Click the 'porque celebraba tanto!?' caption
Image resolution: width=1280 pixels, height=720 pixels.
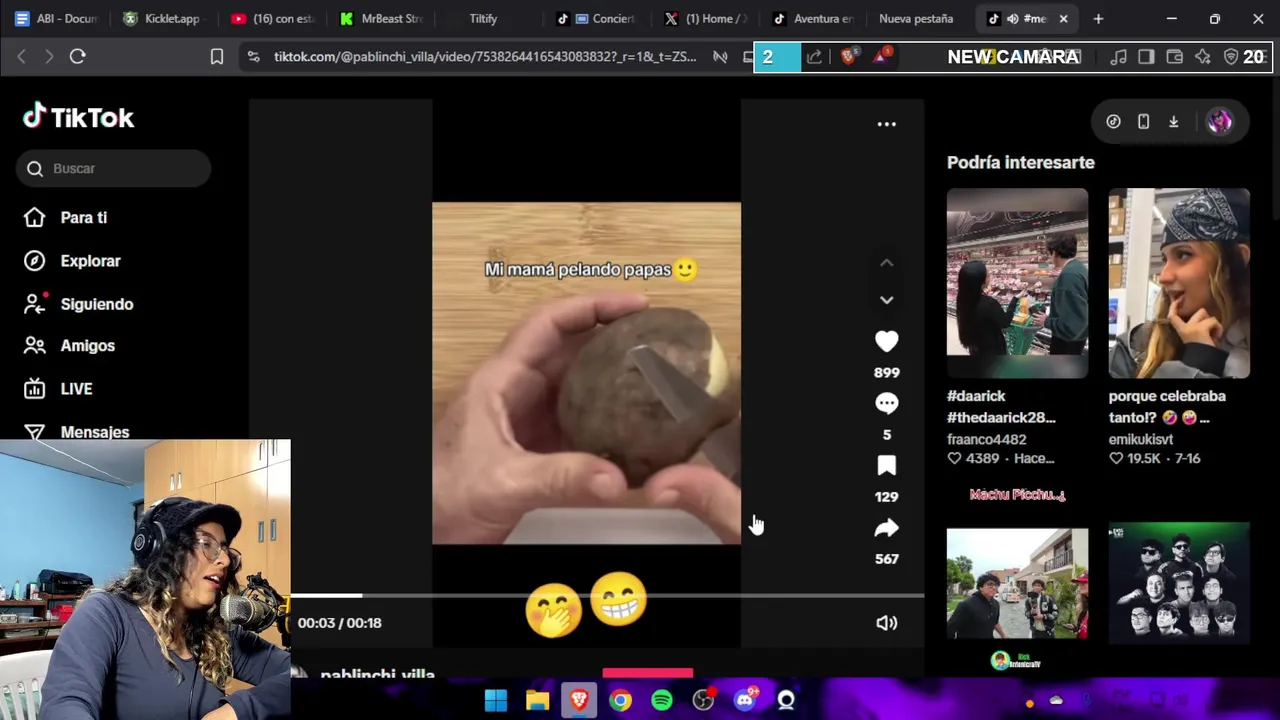tap(1167, 407)
